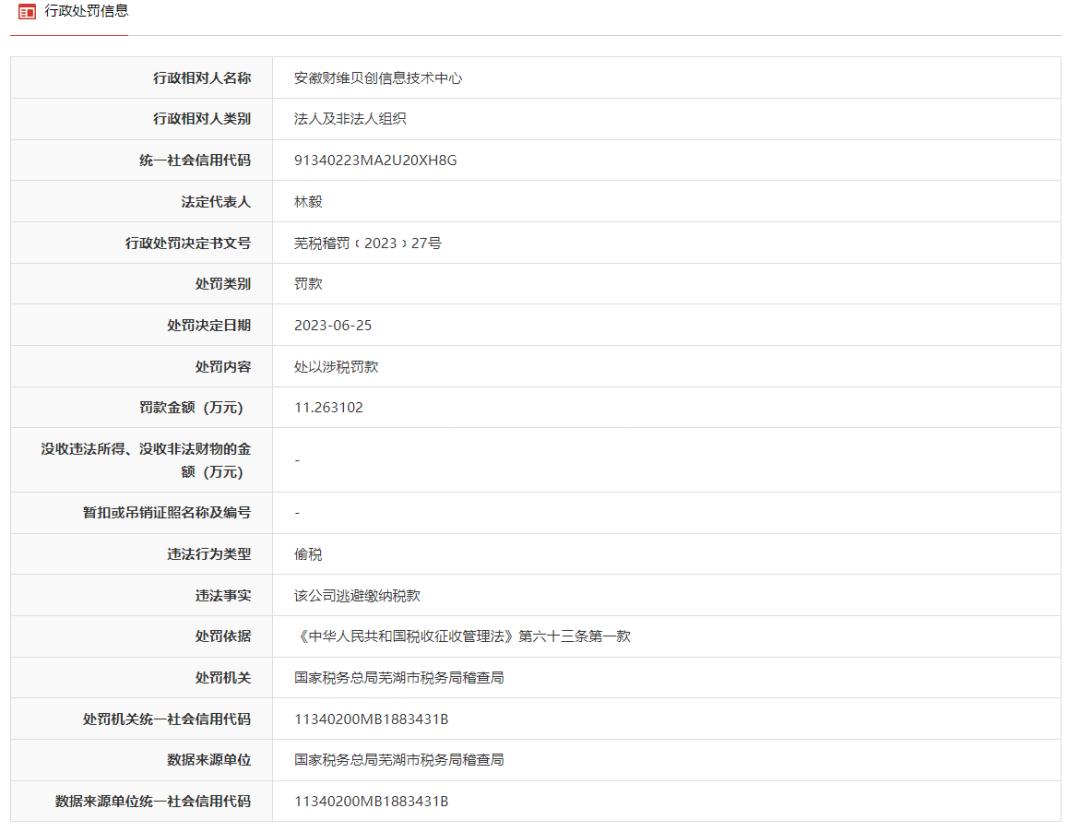1080x832 pixels.
Task: Select code 11340200MB1883431B in 数据来源单位 code row
Action: (x=371, y=801)
